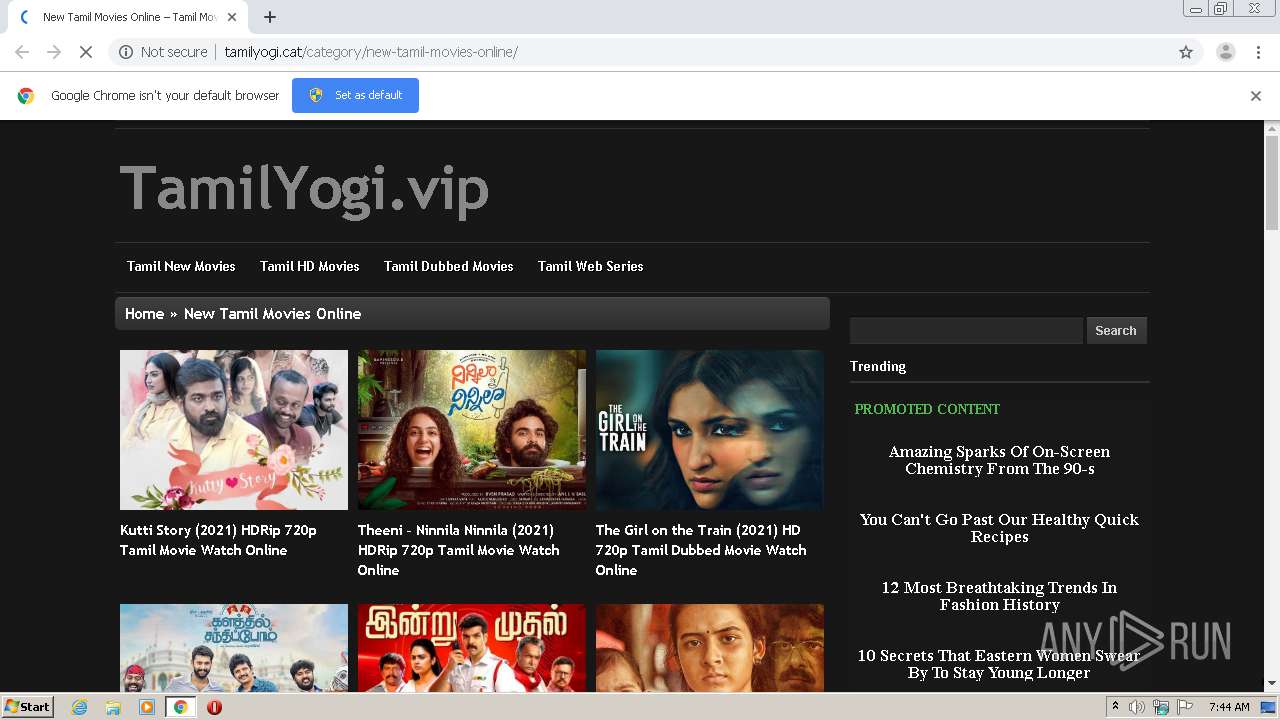The width and height of the screenshot is (1280, 720).
Task: Open Healthy Quick Recipes promoted article
Action: pyautogui.click(x=999, y=528)
